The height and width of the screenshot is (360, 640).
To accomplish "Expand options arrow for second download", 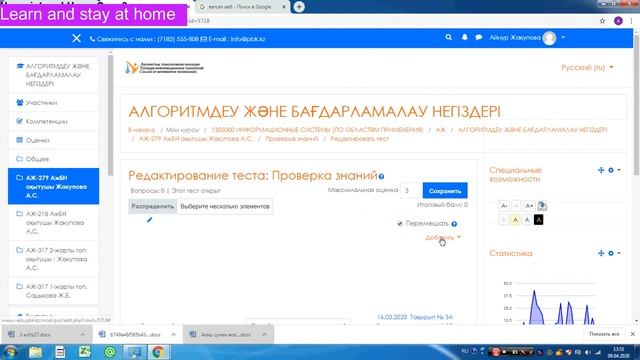I will 173,334.
